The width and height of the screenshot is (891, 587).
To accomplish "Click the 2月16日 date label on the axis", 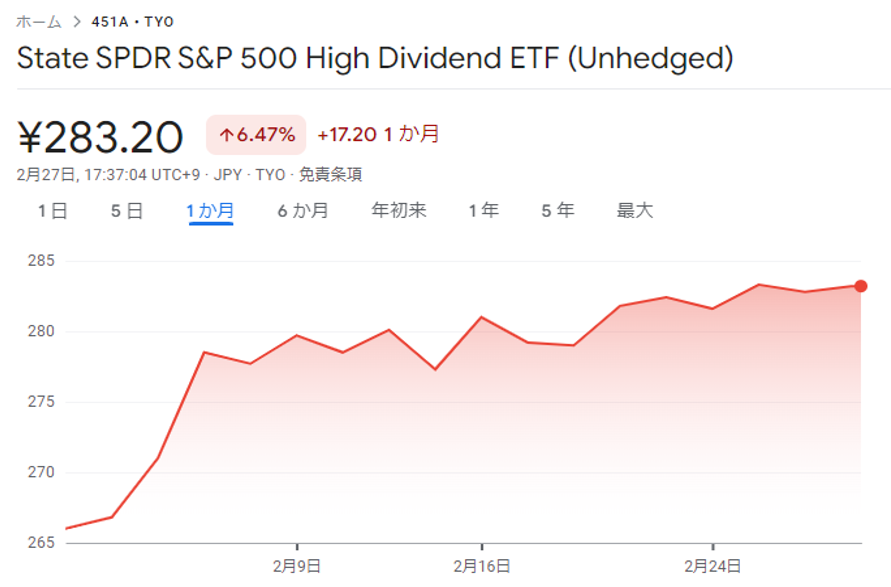I will point(482,565).
